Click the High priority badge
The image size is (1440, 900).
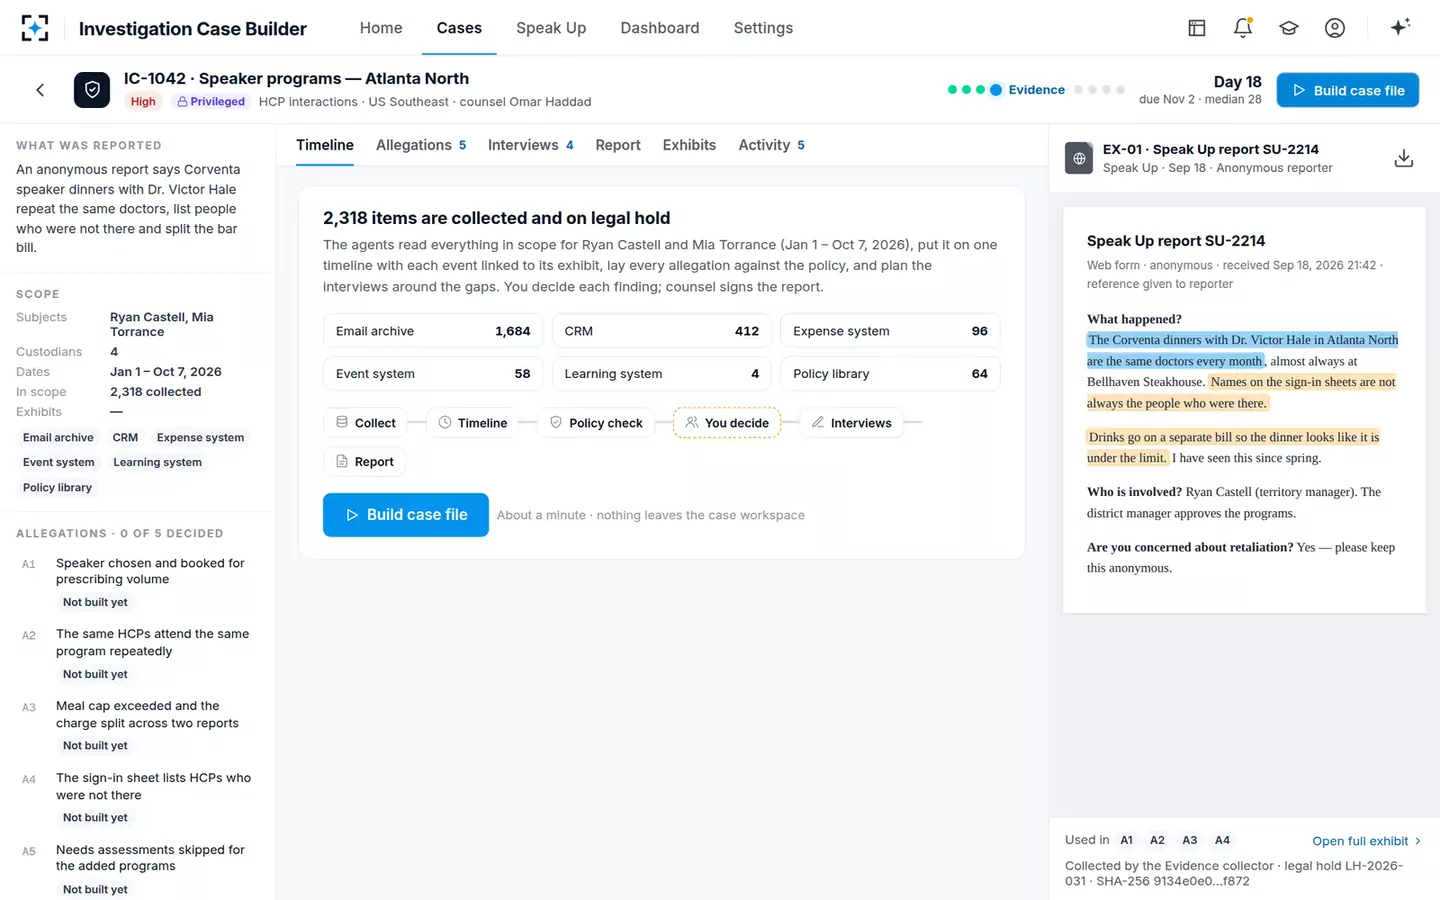click(143, 101)
